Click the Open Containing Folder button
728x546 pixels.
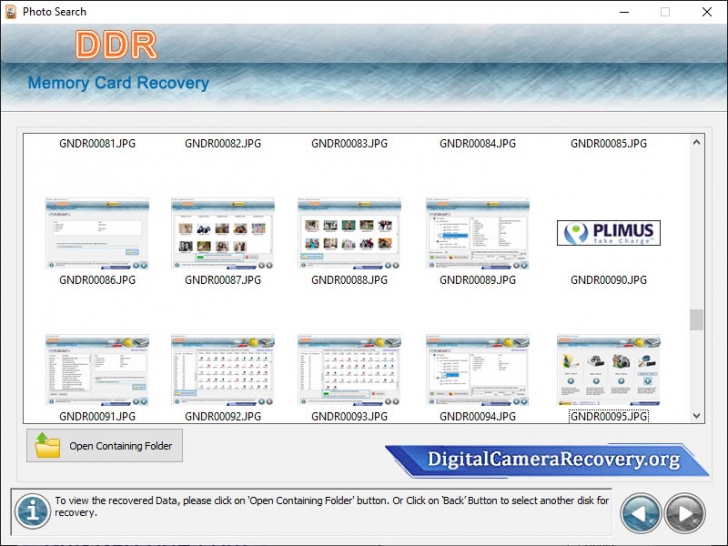point(104,446)
